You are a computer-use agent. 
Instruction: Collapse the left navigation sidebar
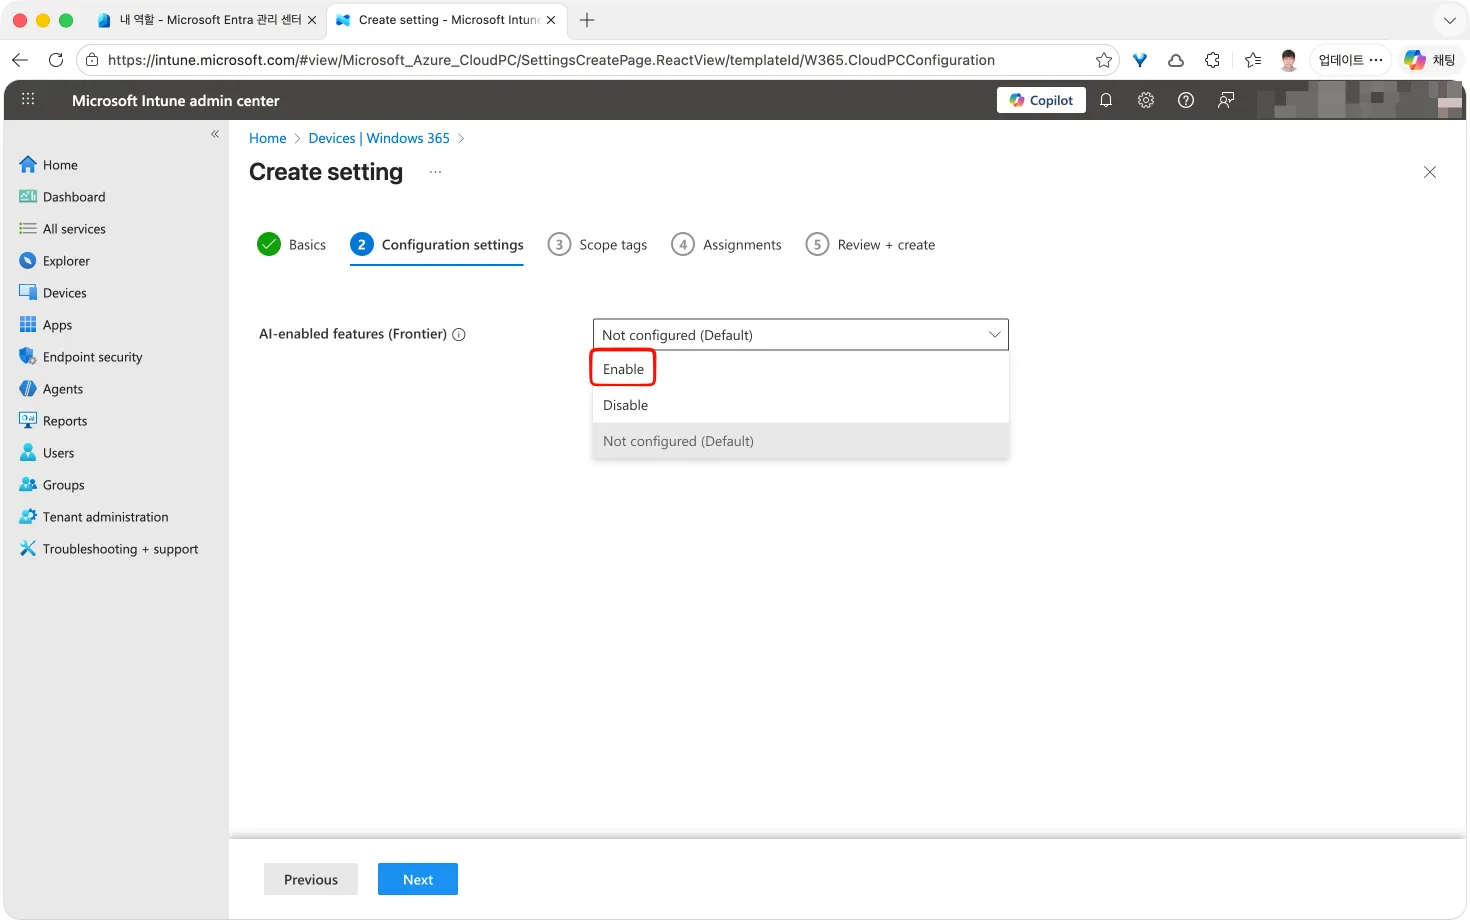(x=215, y=134)
